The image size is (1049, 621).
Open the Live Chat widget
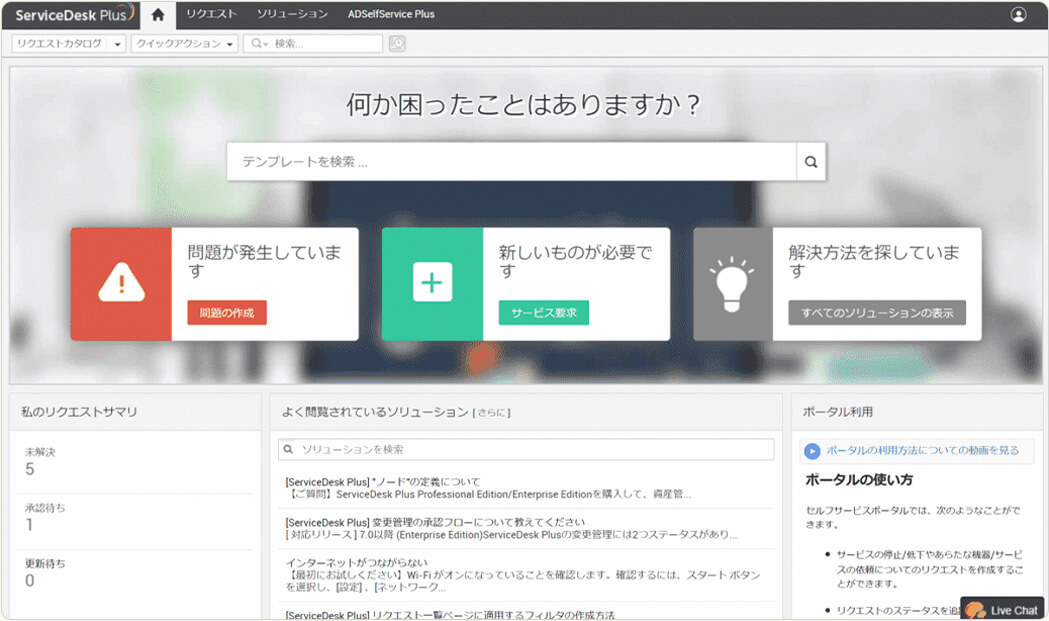tap(1002, 609)
